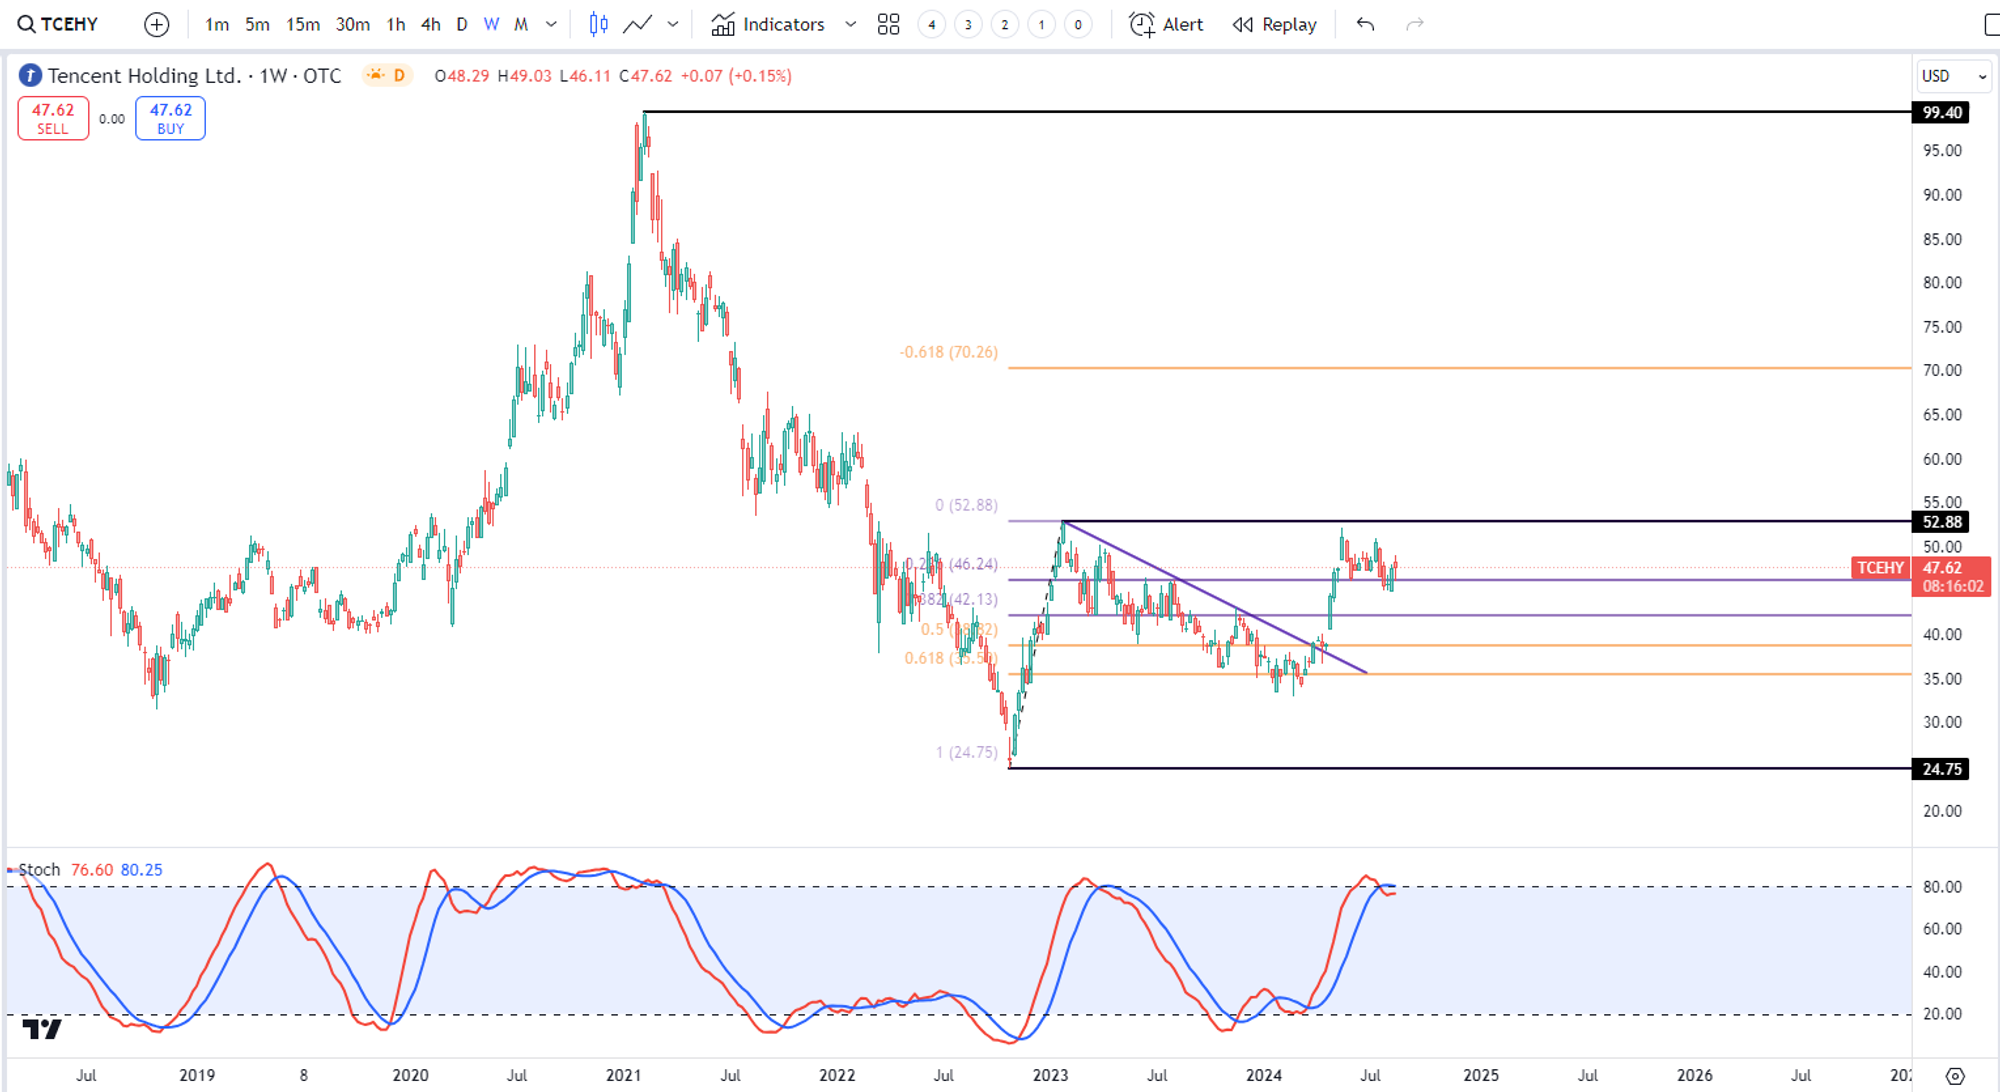
Task: Expand the indicator favorites dropdown arrow
Action: (x=850, y=24)
